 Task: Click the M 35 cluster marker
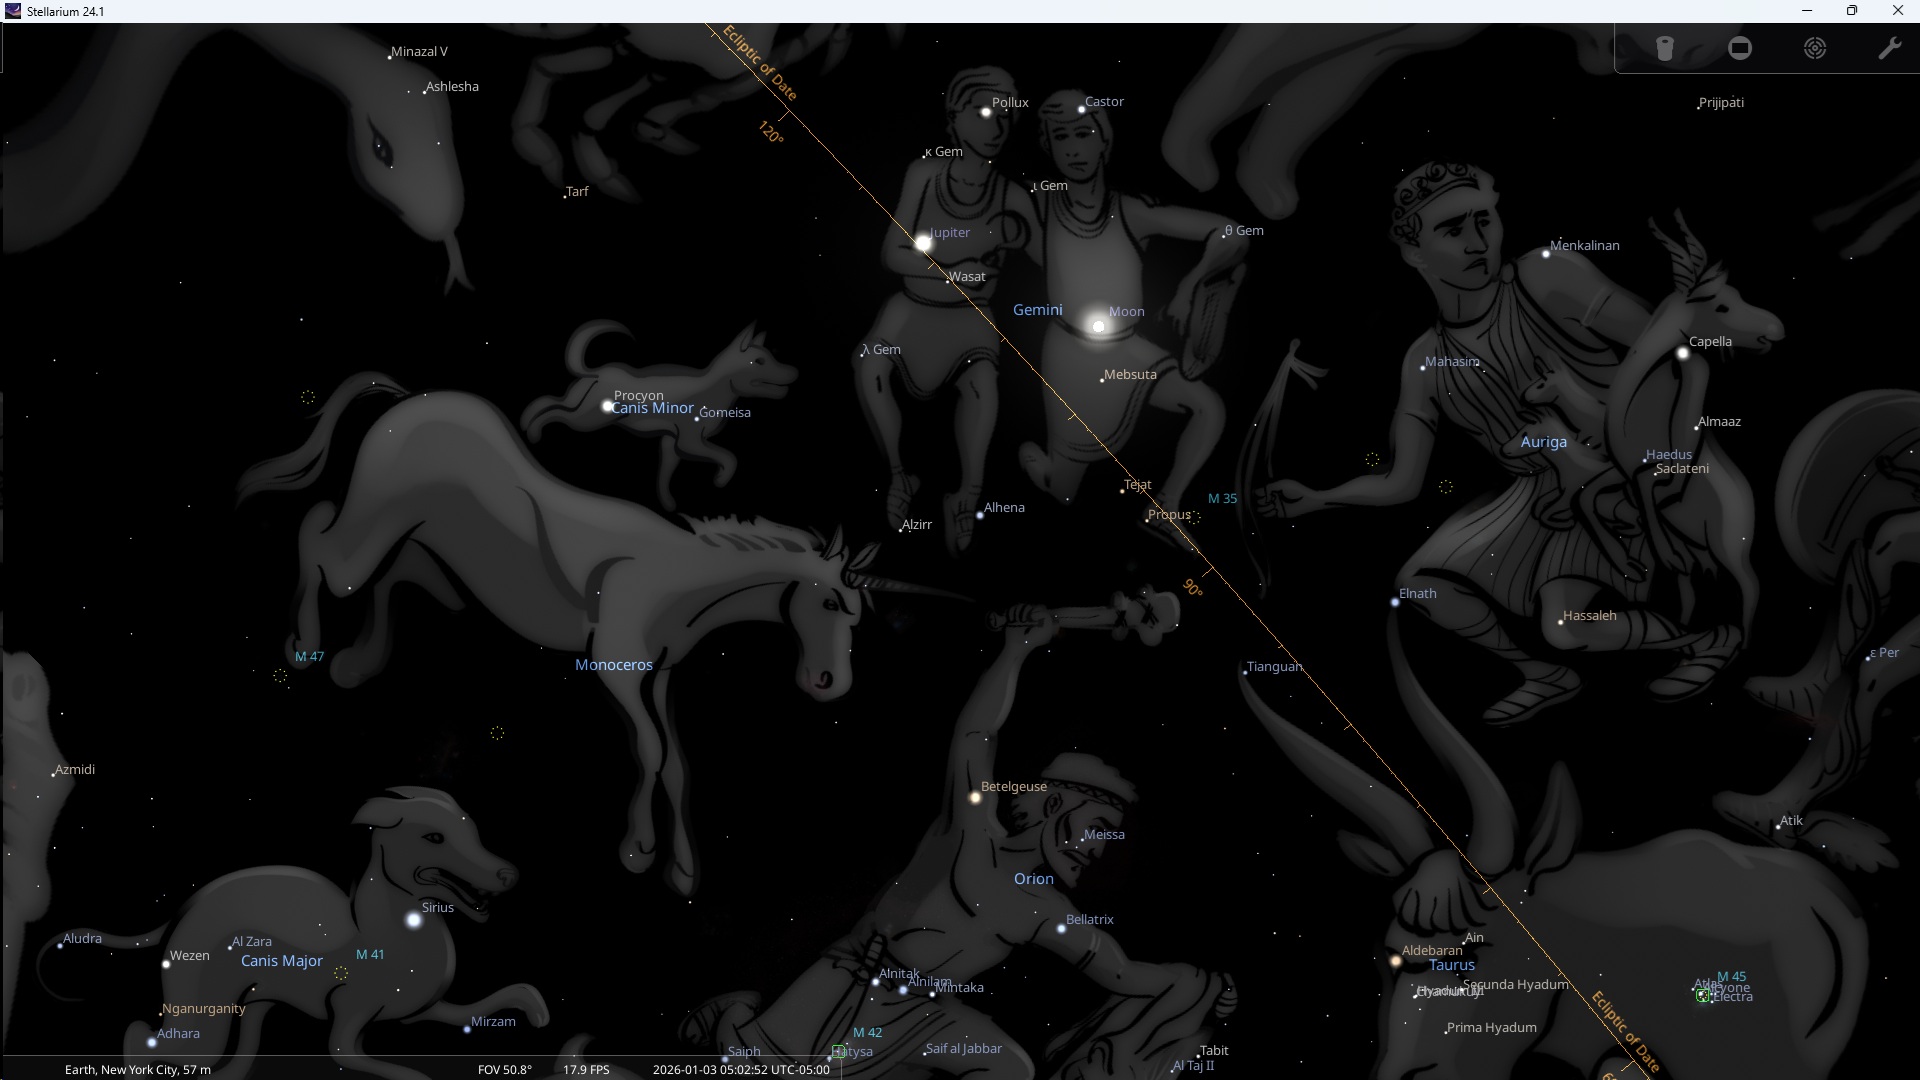pos(1195,517)
